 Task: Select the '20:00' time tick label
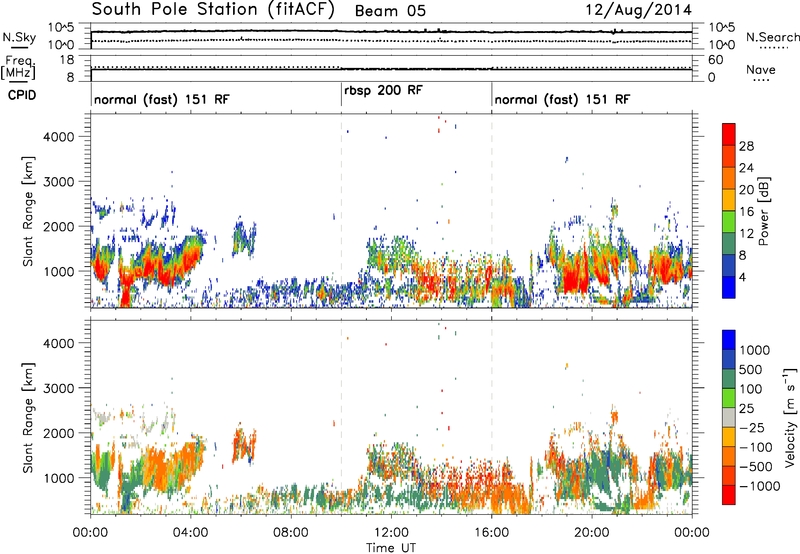[592, 533]
